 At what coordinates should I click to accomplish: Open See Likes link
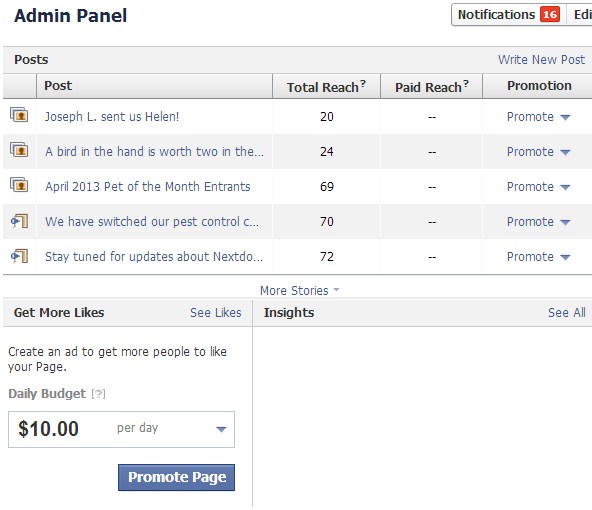coord(216,313)
